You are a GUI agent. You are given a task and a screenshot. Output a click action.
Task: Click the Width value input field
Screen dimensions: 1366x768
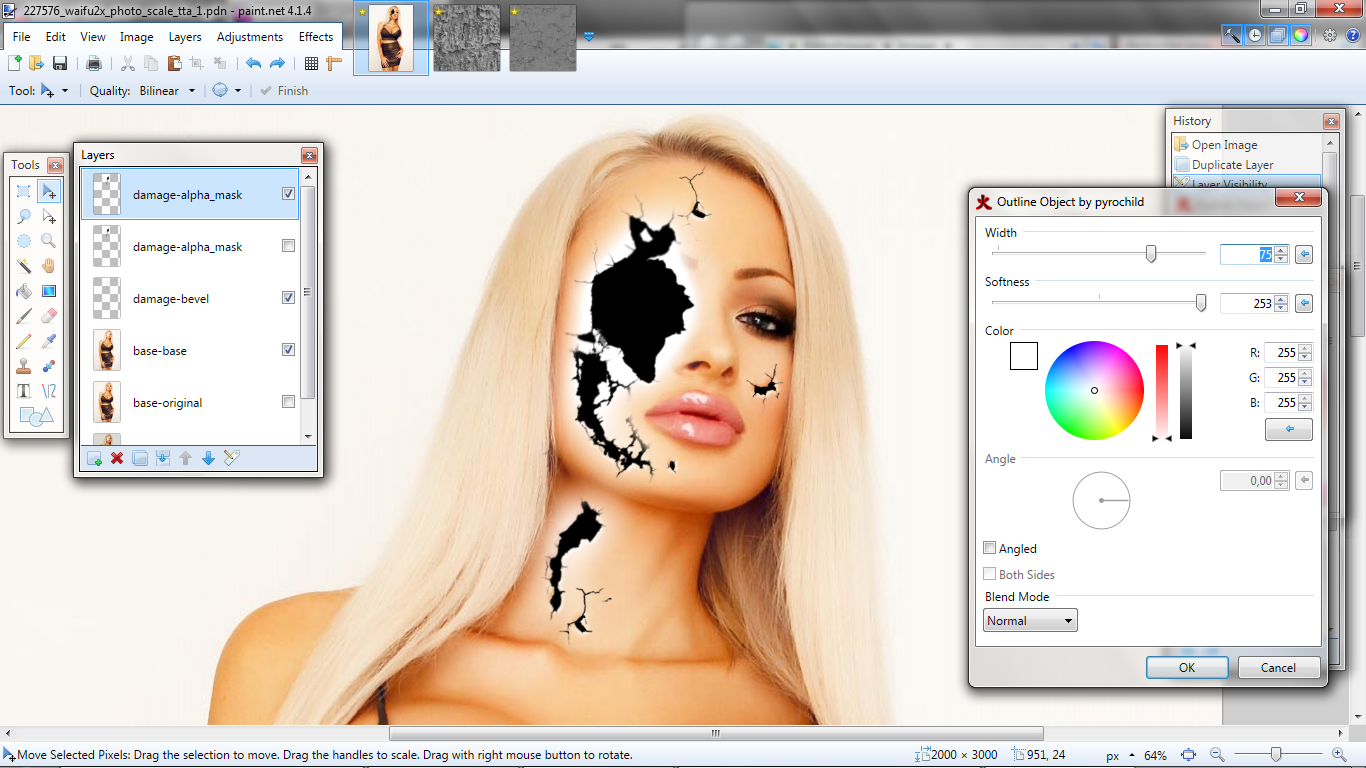[1246, 255]
